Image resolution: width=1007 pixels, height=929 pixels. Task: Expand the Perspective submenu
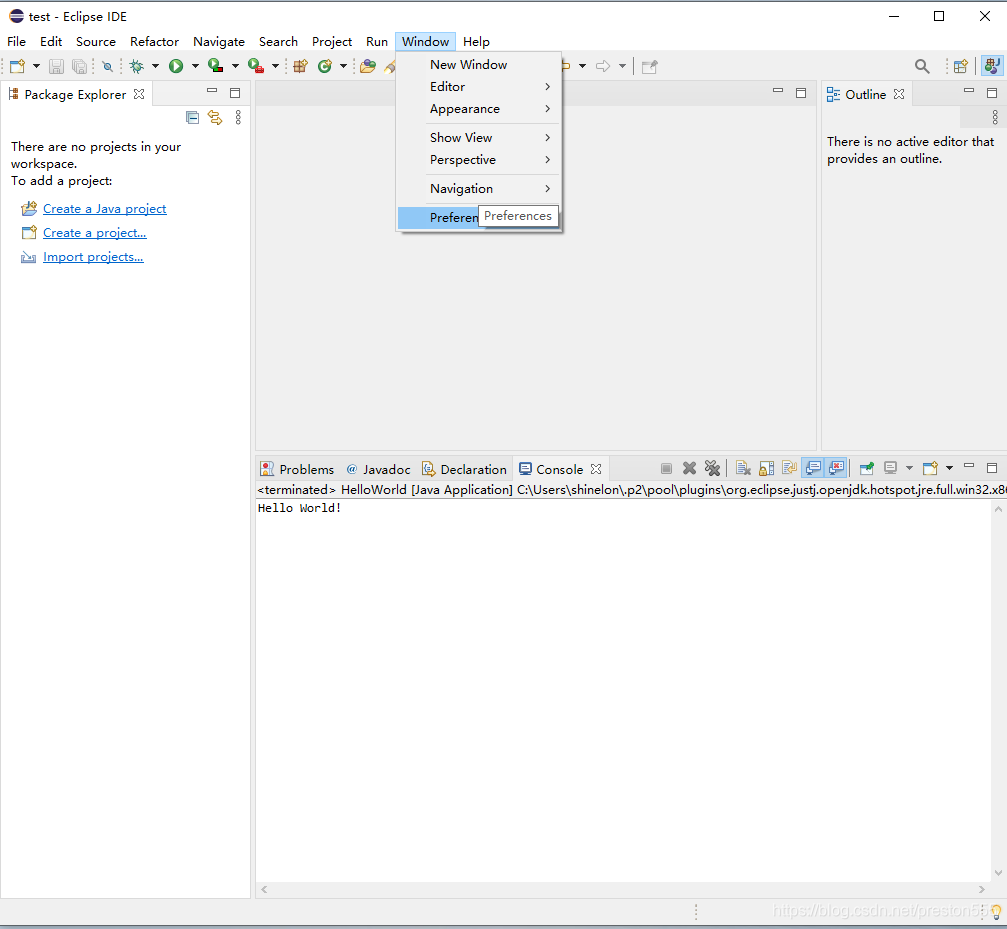tap(478, 160)
